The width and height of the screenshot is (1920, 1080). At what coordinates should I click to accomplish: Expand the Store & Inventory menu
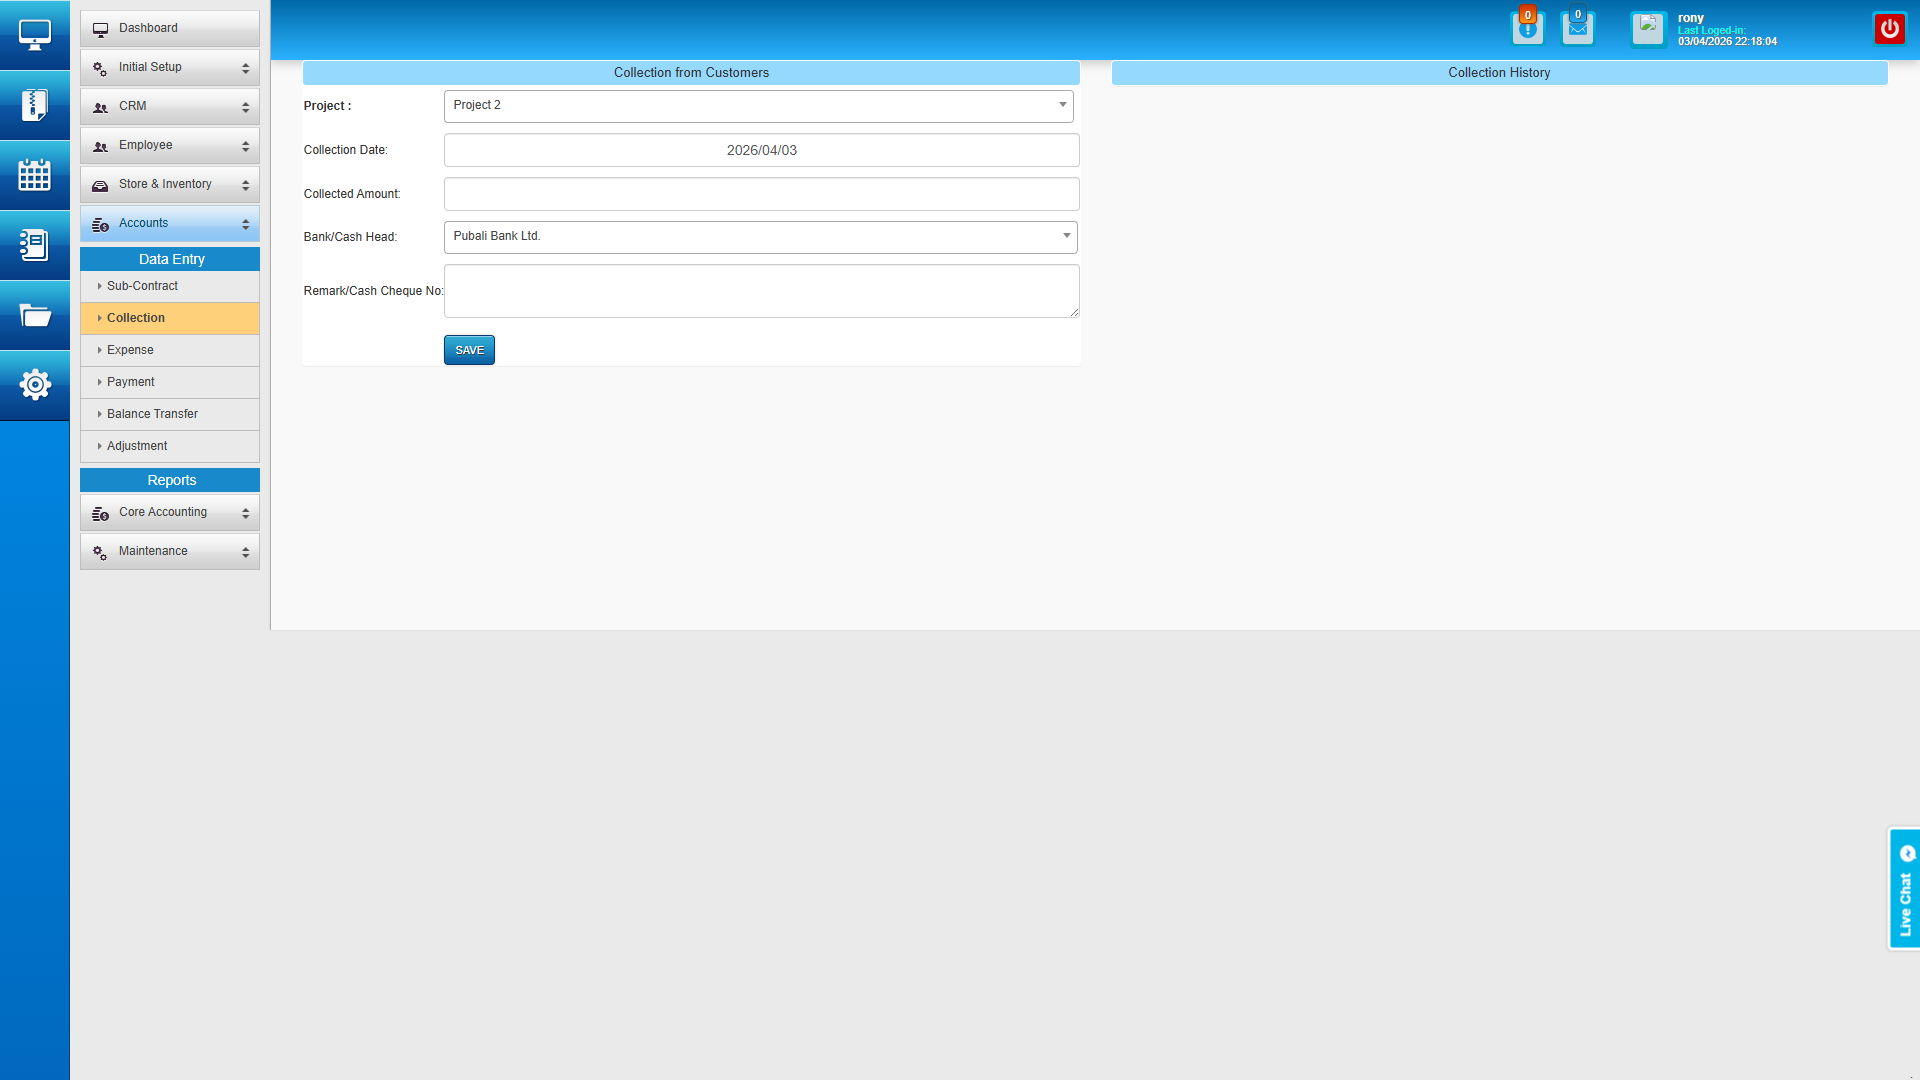(170, 185)
